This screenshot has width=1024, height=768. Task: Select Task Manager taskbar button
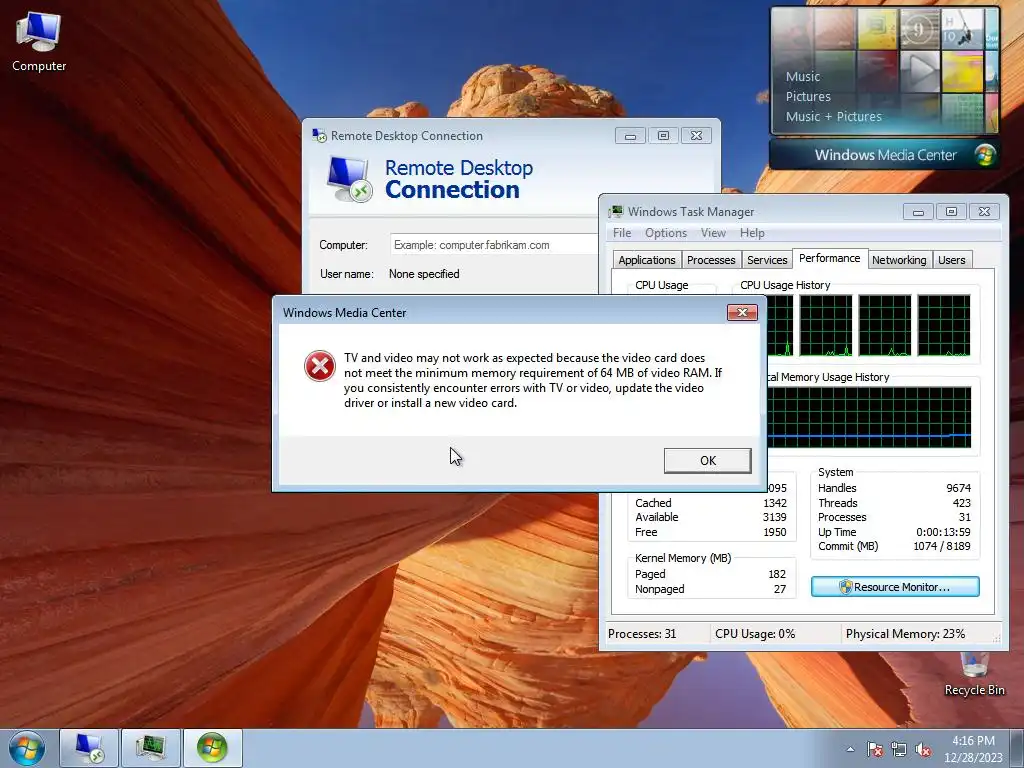tap(150, 748)
